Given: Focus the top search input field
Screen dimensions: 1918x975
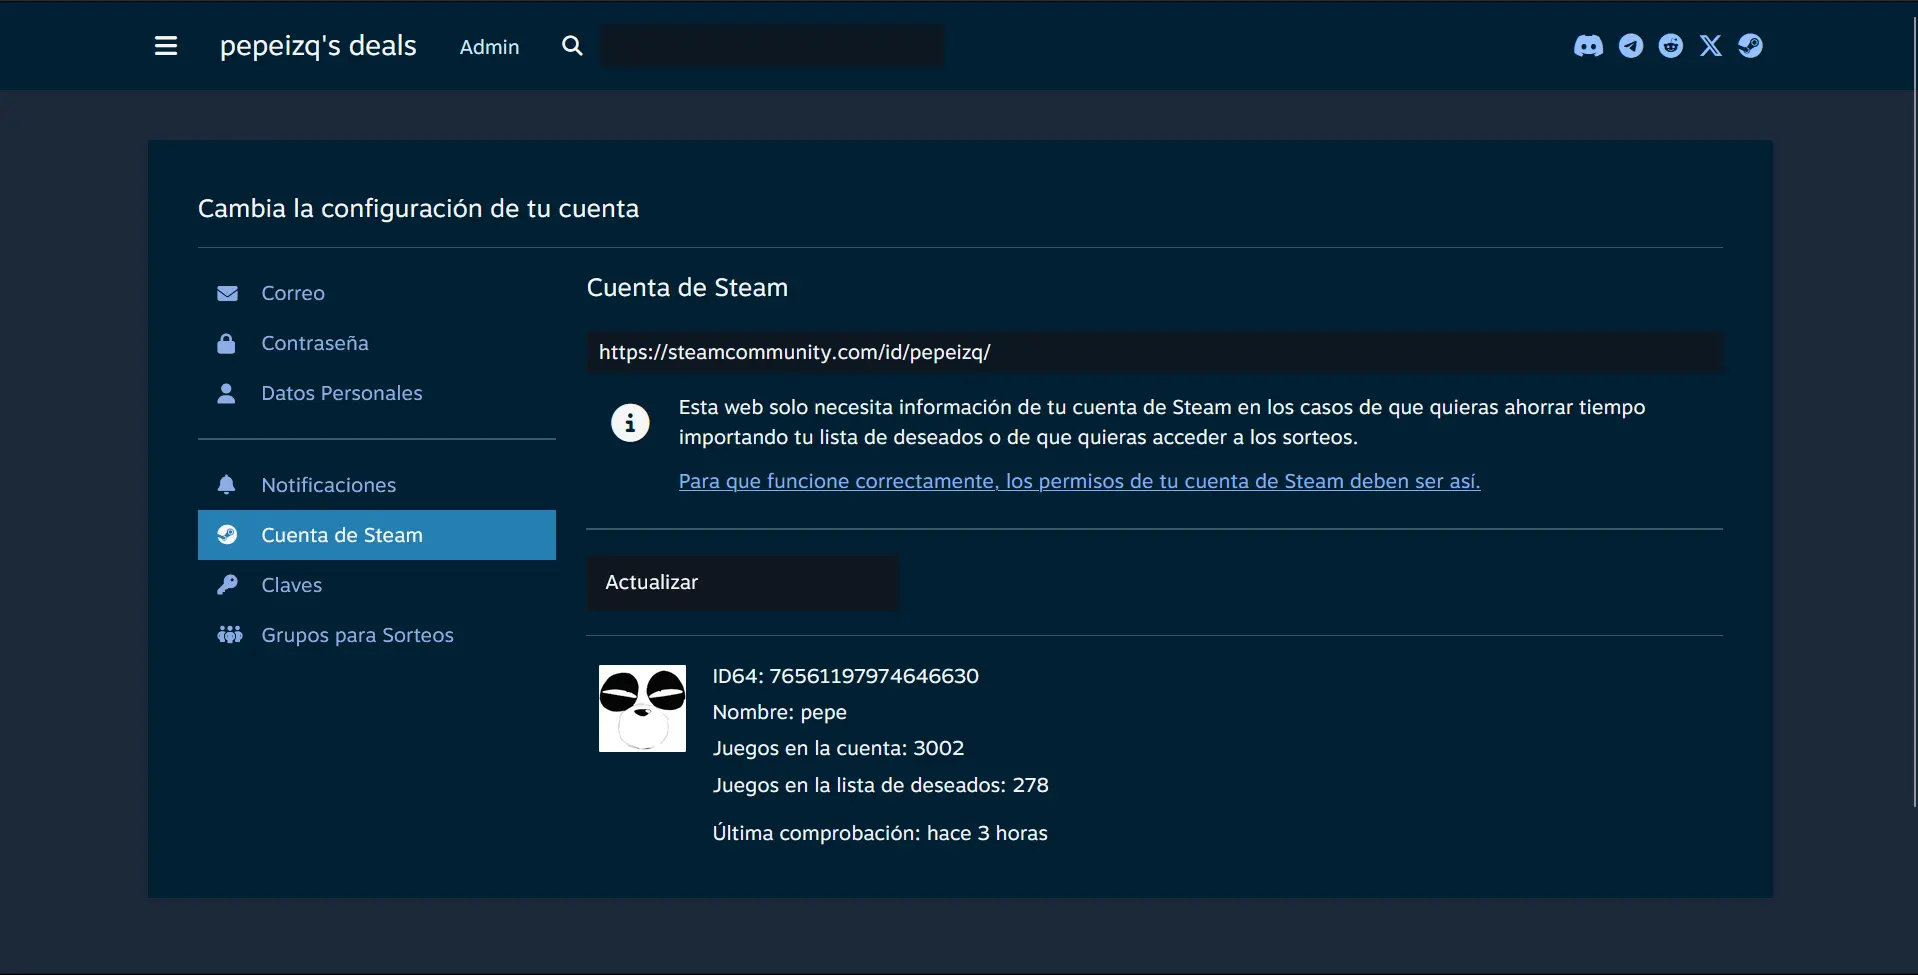Looking at the screenshot, I should [771, 46].
